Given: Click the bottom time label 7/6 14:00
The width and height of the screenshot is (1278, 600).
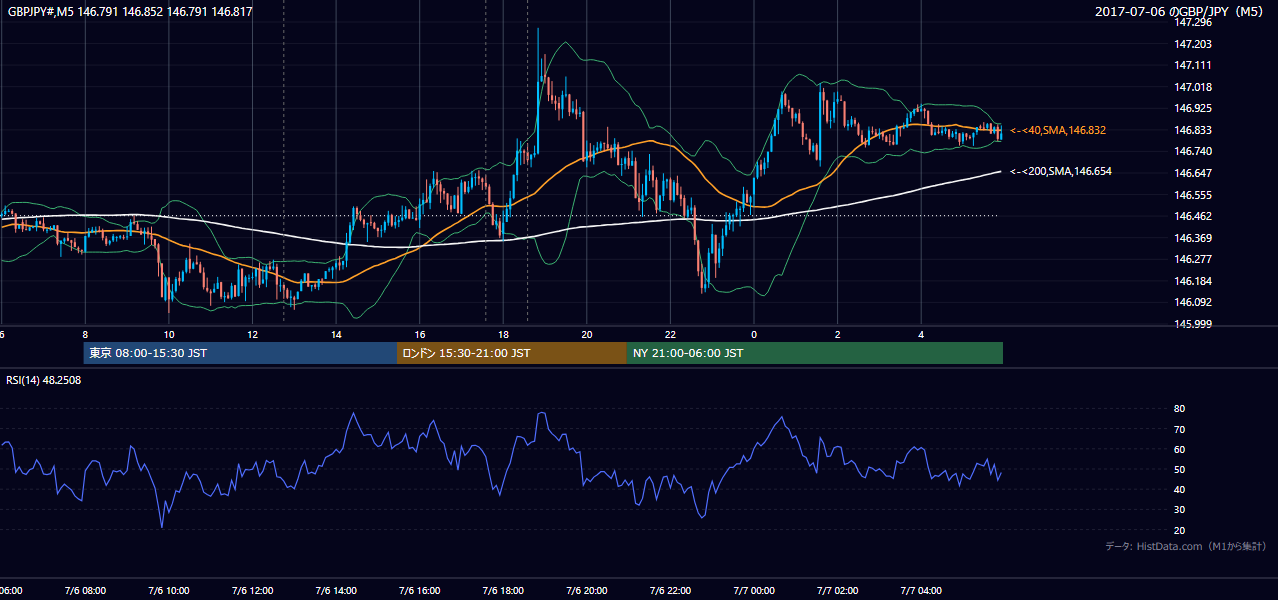Looking at the screenshot, I should [336, 591].
